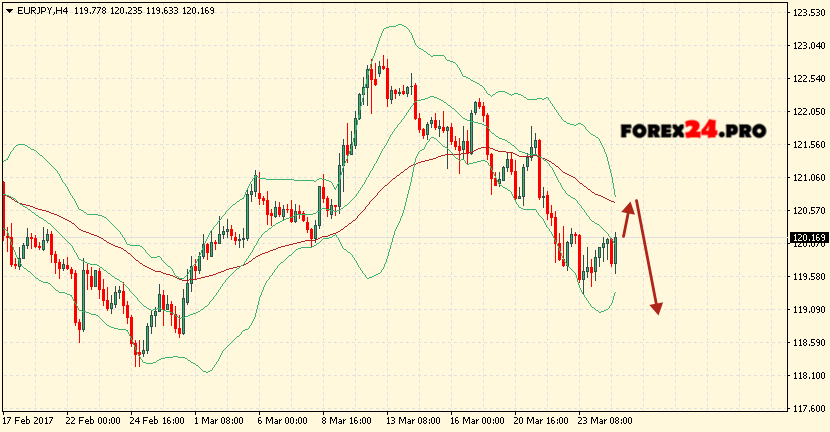Click the 23 Mar 08:00 time label
Viewport: 830px width, 432px height.
click(603, 422)
